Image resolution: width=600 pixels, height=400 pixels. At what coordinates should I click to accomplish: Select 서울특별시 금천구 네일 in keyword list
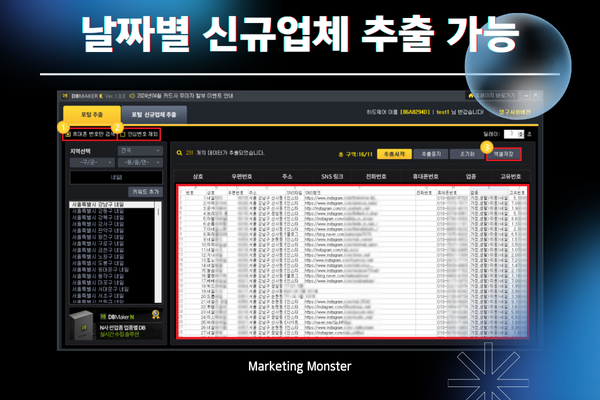click(112, 250)
